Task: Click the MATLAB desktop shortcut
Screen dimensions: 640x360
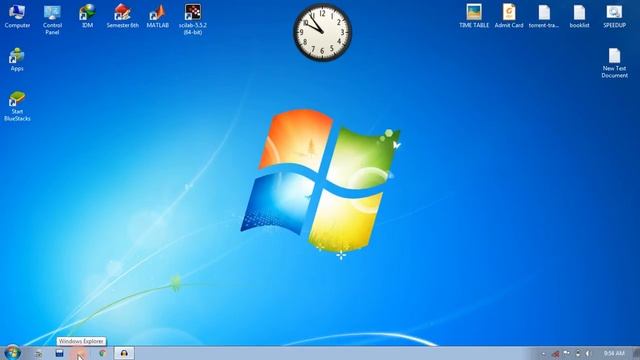Action: pyautogui.click(x=158, y=16)
